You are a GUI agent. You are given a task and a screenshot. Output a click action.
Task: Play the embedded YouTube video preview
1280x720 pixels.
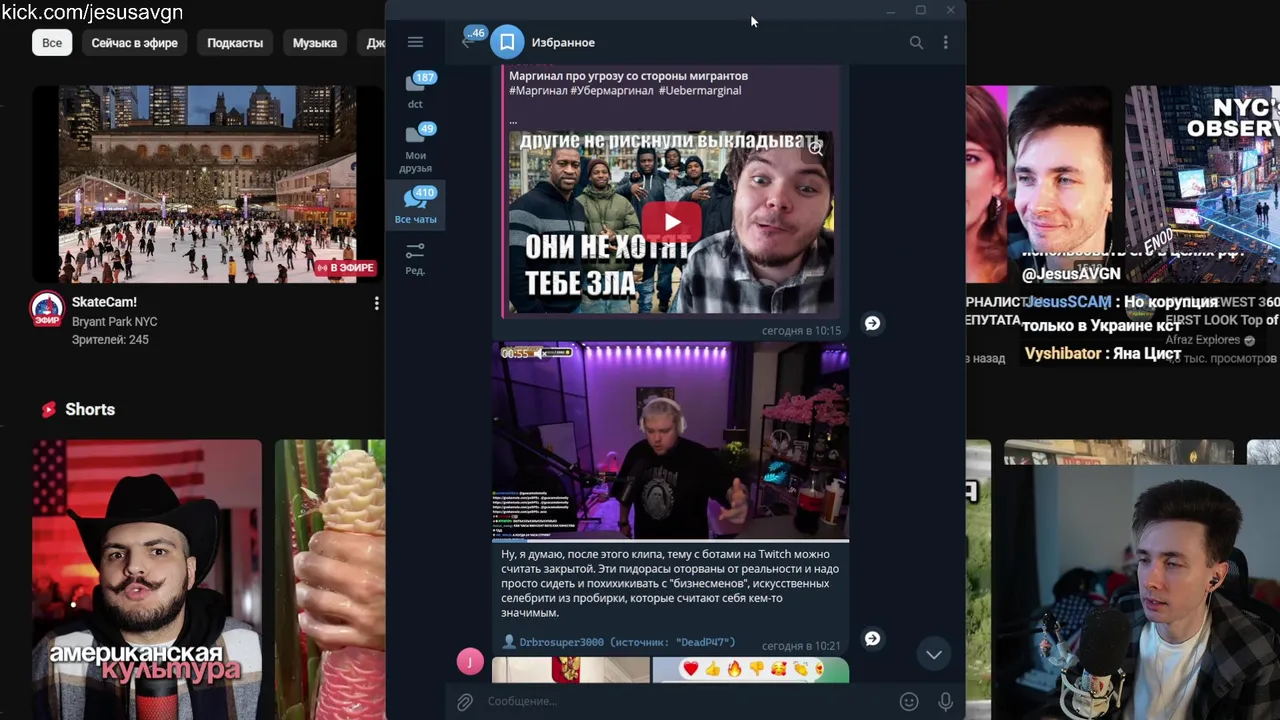click(671, 222)
